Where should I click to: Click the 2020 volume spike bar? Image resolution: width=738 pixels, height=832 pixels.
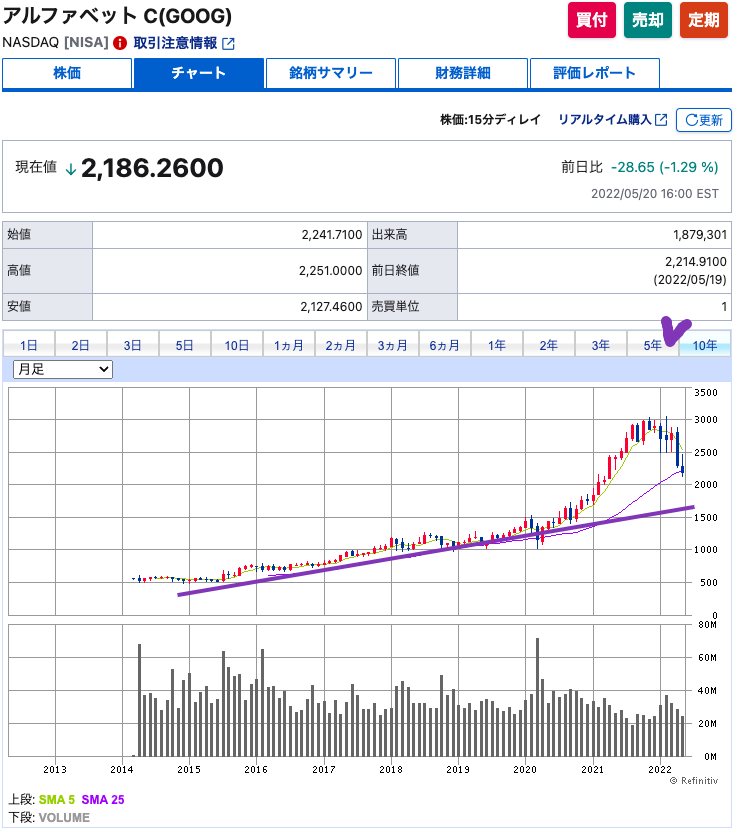537,697
